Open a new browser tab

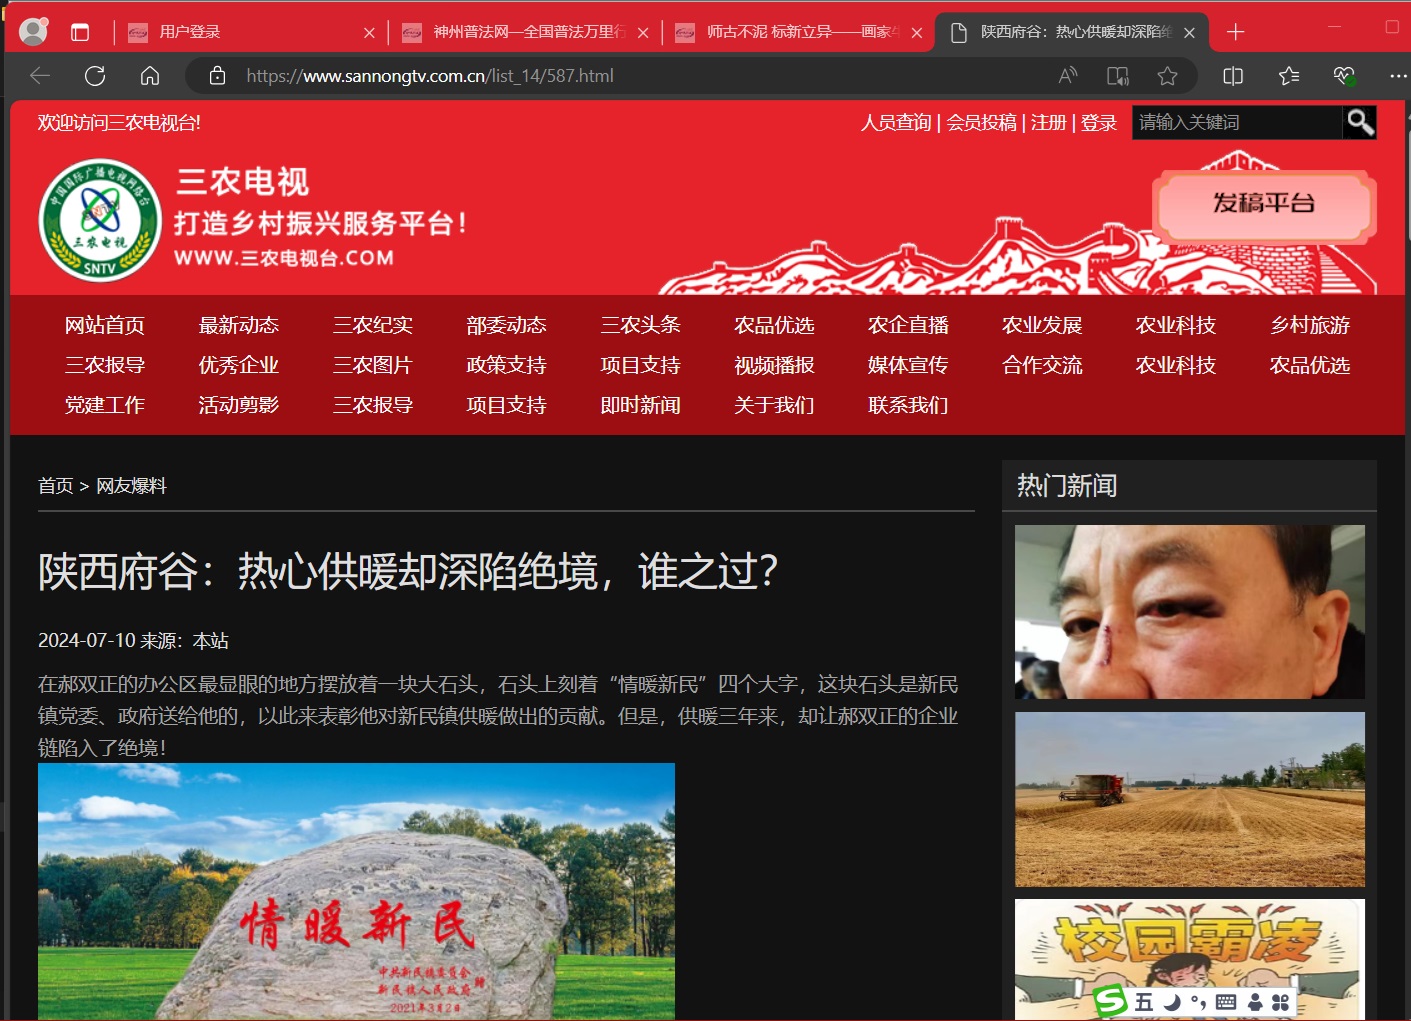1236,32
